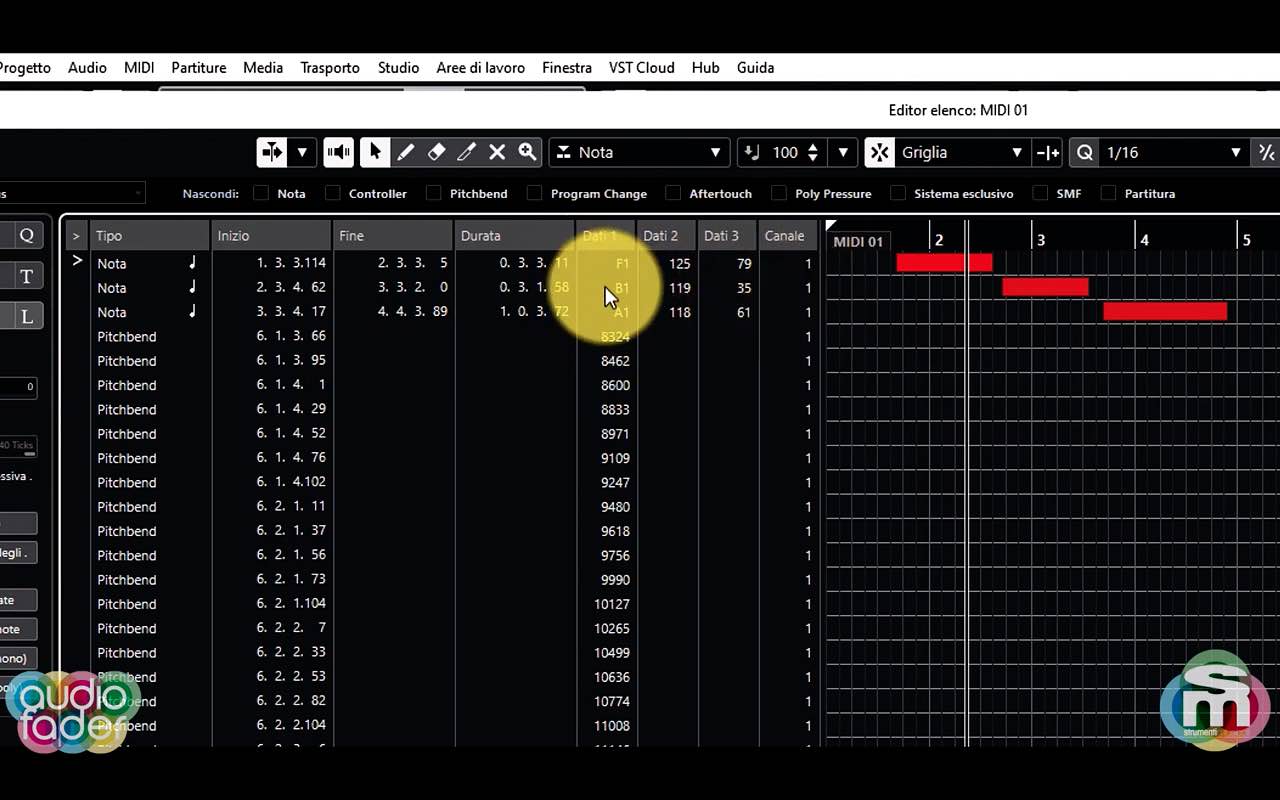Viewport: 1280px width, 800px height.
Task: Open the Trasporto menu
Action: coord(330,67)
